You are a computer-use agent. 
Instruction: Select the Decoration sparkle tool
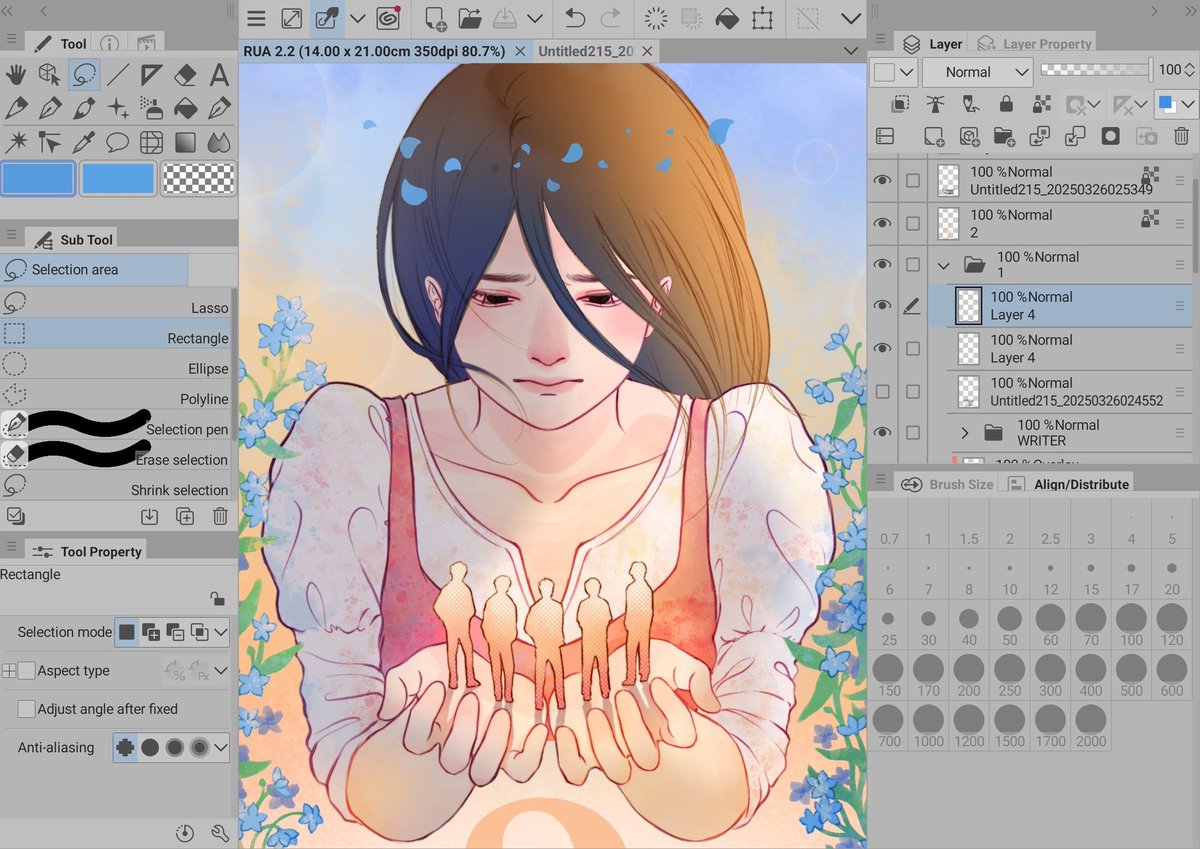[x=117, y=108]
